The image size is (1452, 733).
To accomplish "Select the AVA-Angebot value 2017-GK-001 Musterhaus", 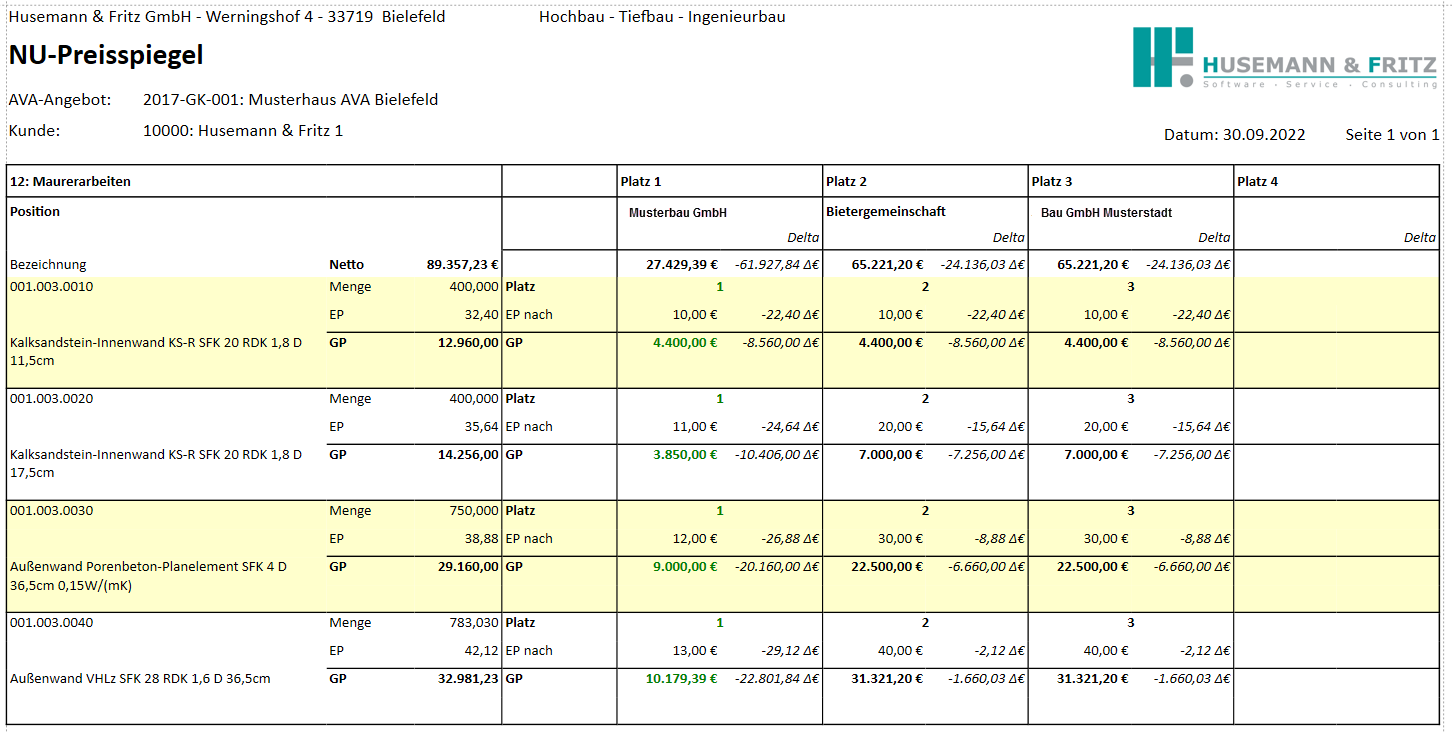I will coord(290,100).
